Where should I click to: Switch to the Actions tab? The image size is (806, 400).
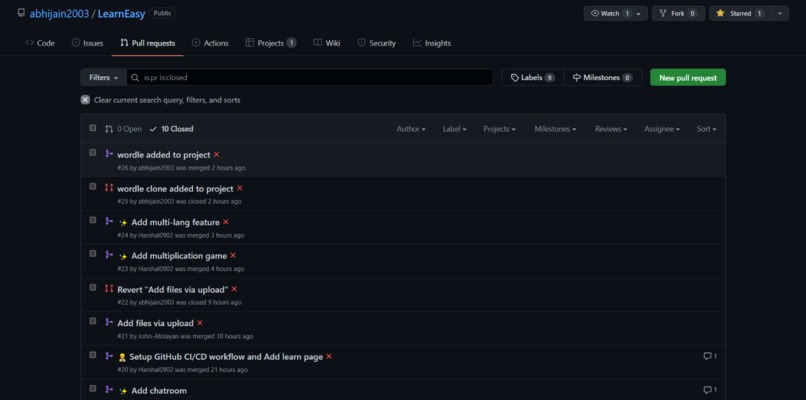[x=210, y=43]
